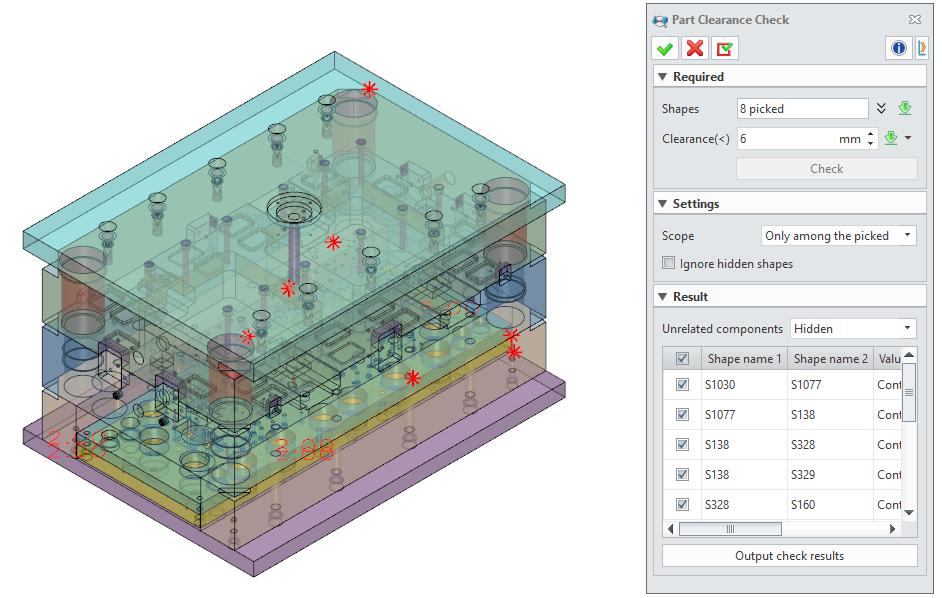Screen dimensions: 942x598
Task: Collapse the Settings section
Action: (663, 204)
